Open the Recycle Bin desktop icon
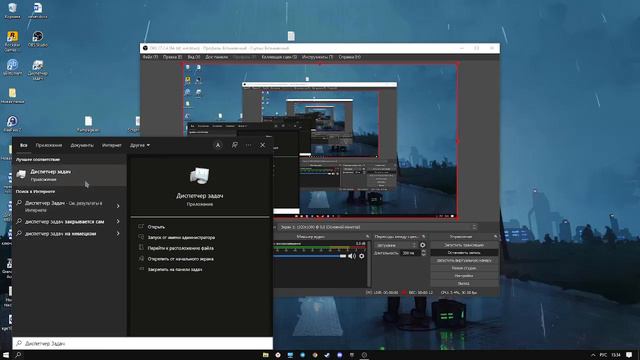The width and height of the screenshot is (640, 360). [12, 11]
